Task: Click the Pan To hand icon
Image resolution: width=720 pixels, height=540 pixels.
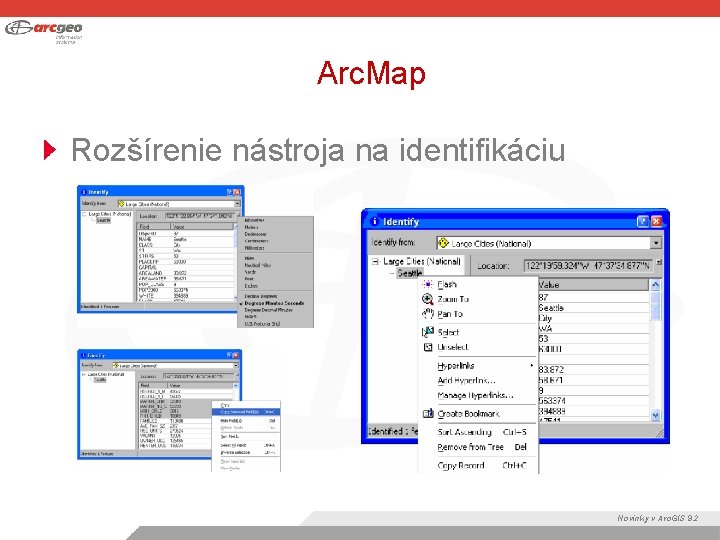Action: [x=428, y=314]
